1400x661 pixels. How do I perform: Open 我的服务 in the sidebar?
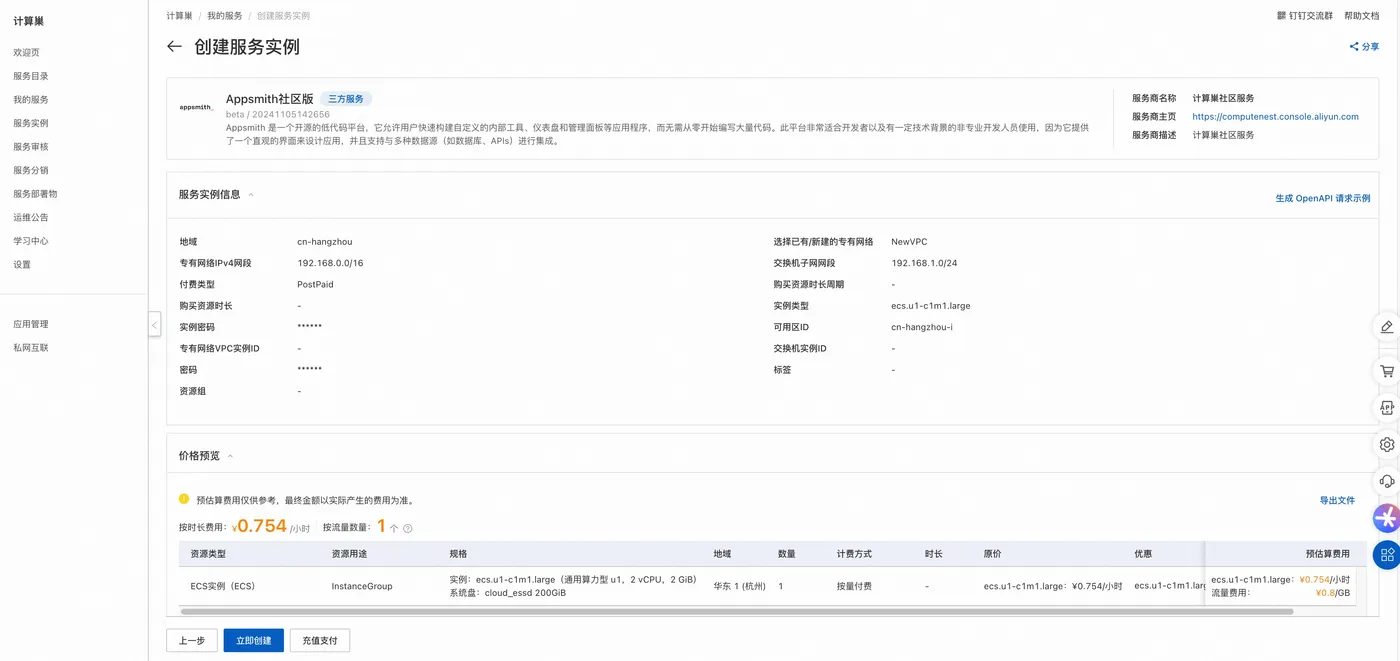tap(31, 100)
